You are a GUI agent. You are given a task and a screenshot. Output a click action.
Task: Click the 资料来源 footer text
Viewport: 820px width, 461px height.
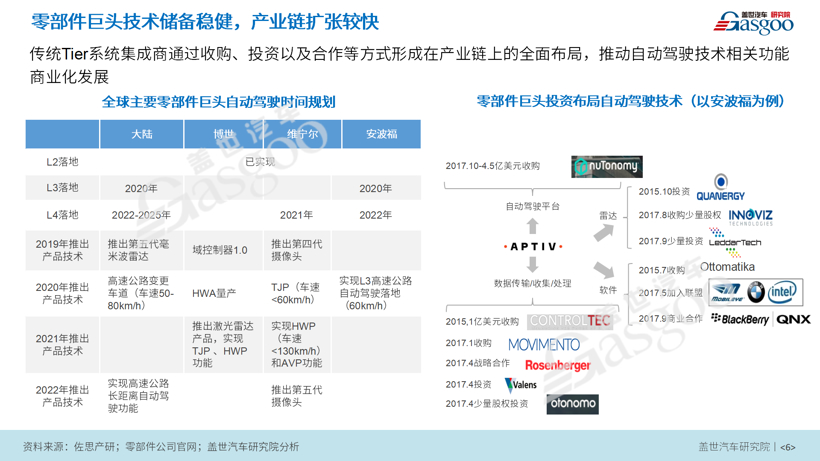click(161, 446)
